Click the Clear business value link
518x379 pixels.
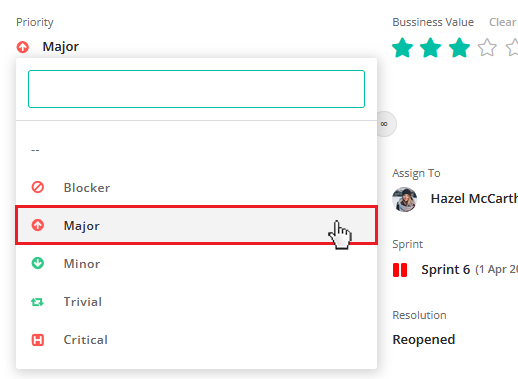[x=502, y=22]
